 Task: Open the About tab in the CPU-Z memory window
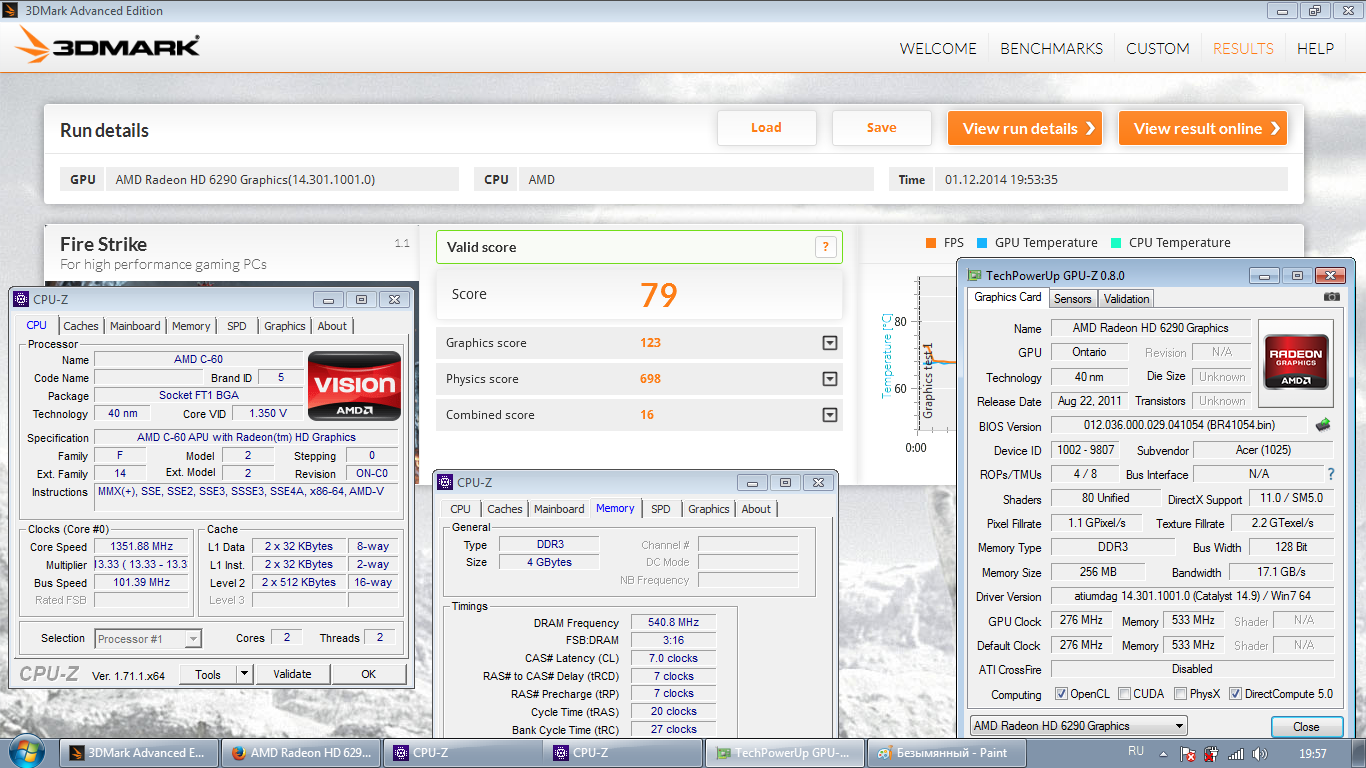click(756, 509)
